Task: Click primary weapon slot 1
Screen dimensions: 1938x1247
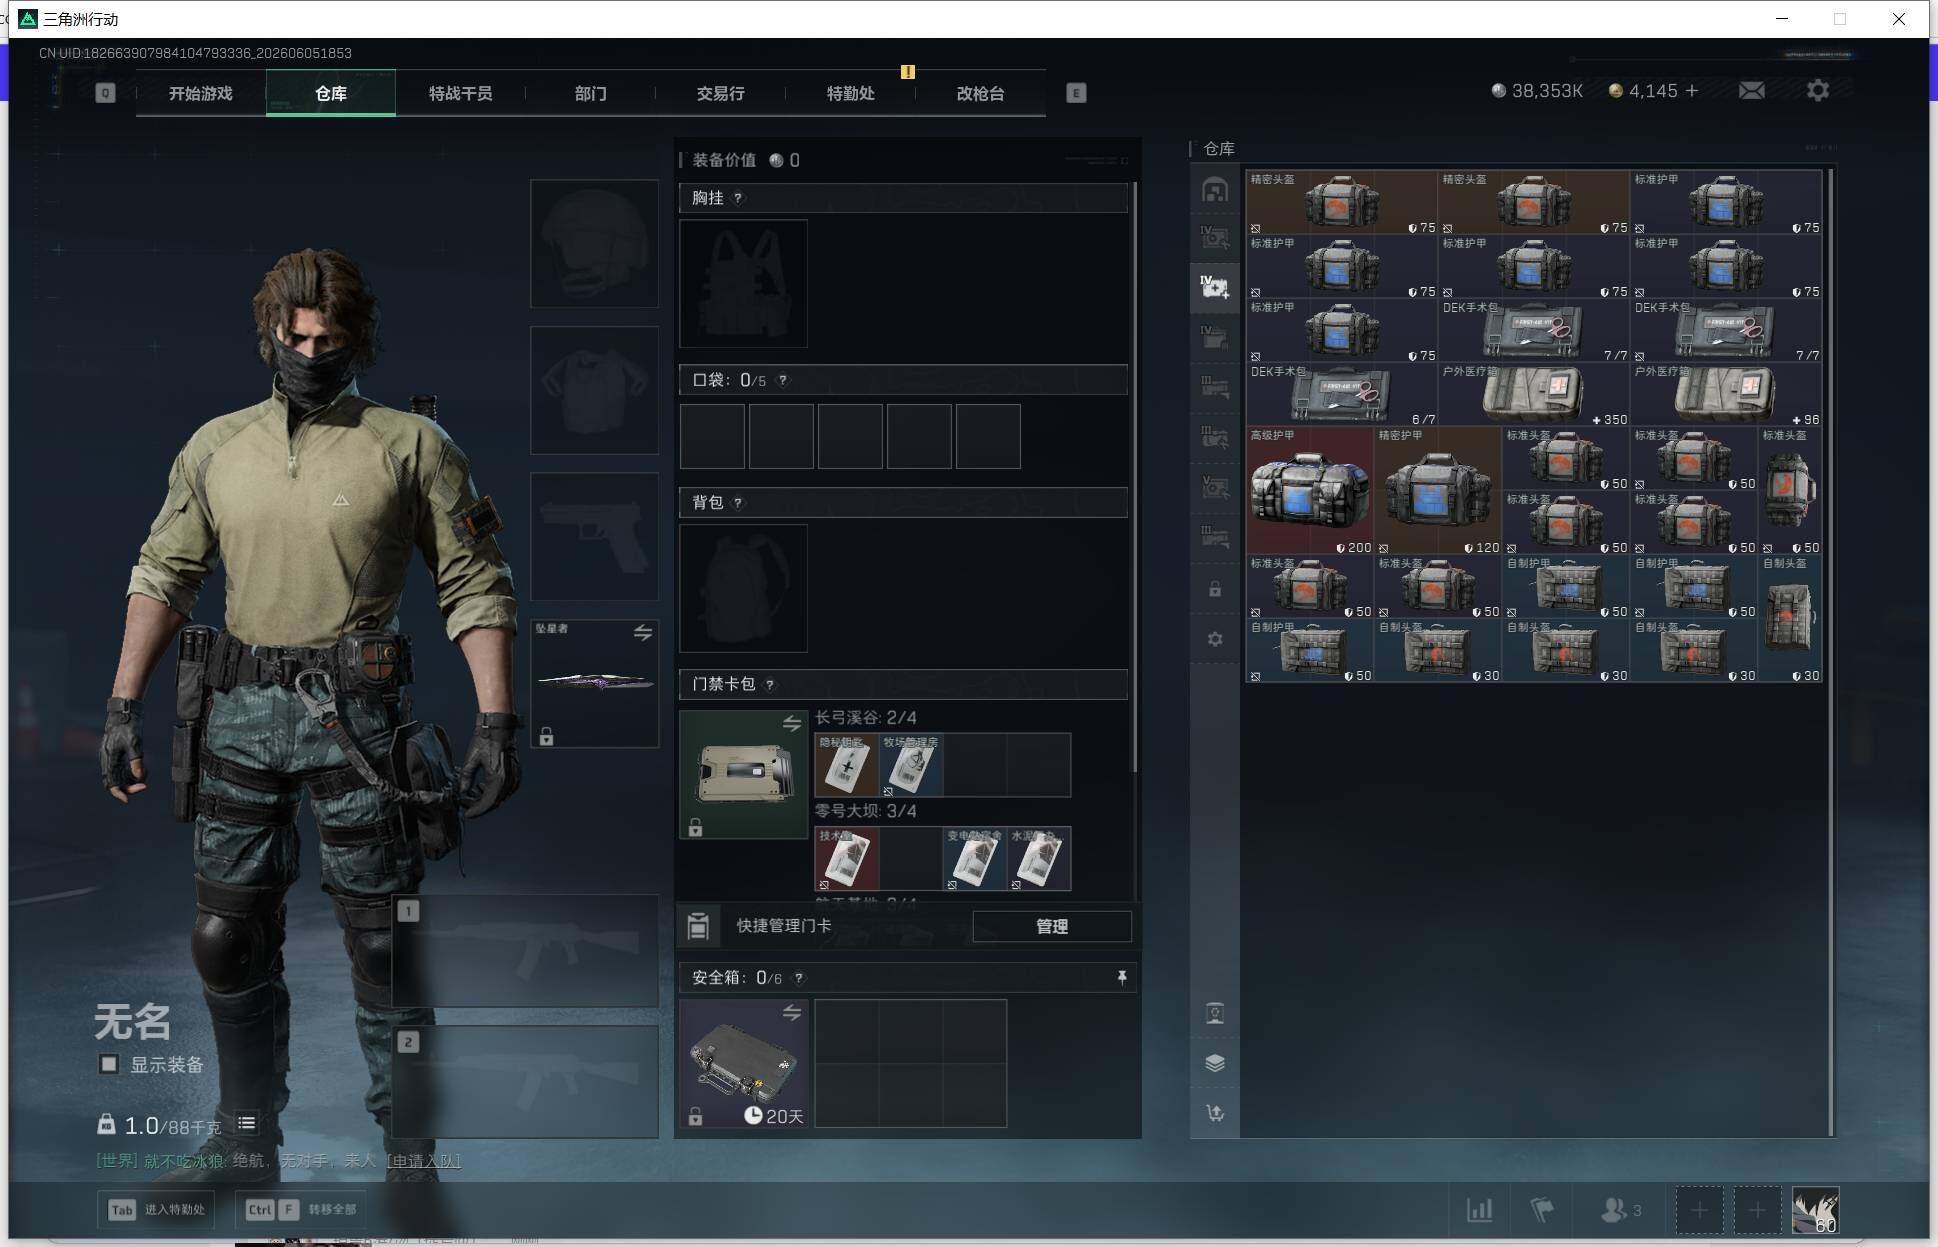Action: (x=525, y=951)
